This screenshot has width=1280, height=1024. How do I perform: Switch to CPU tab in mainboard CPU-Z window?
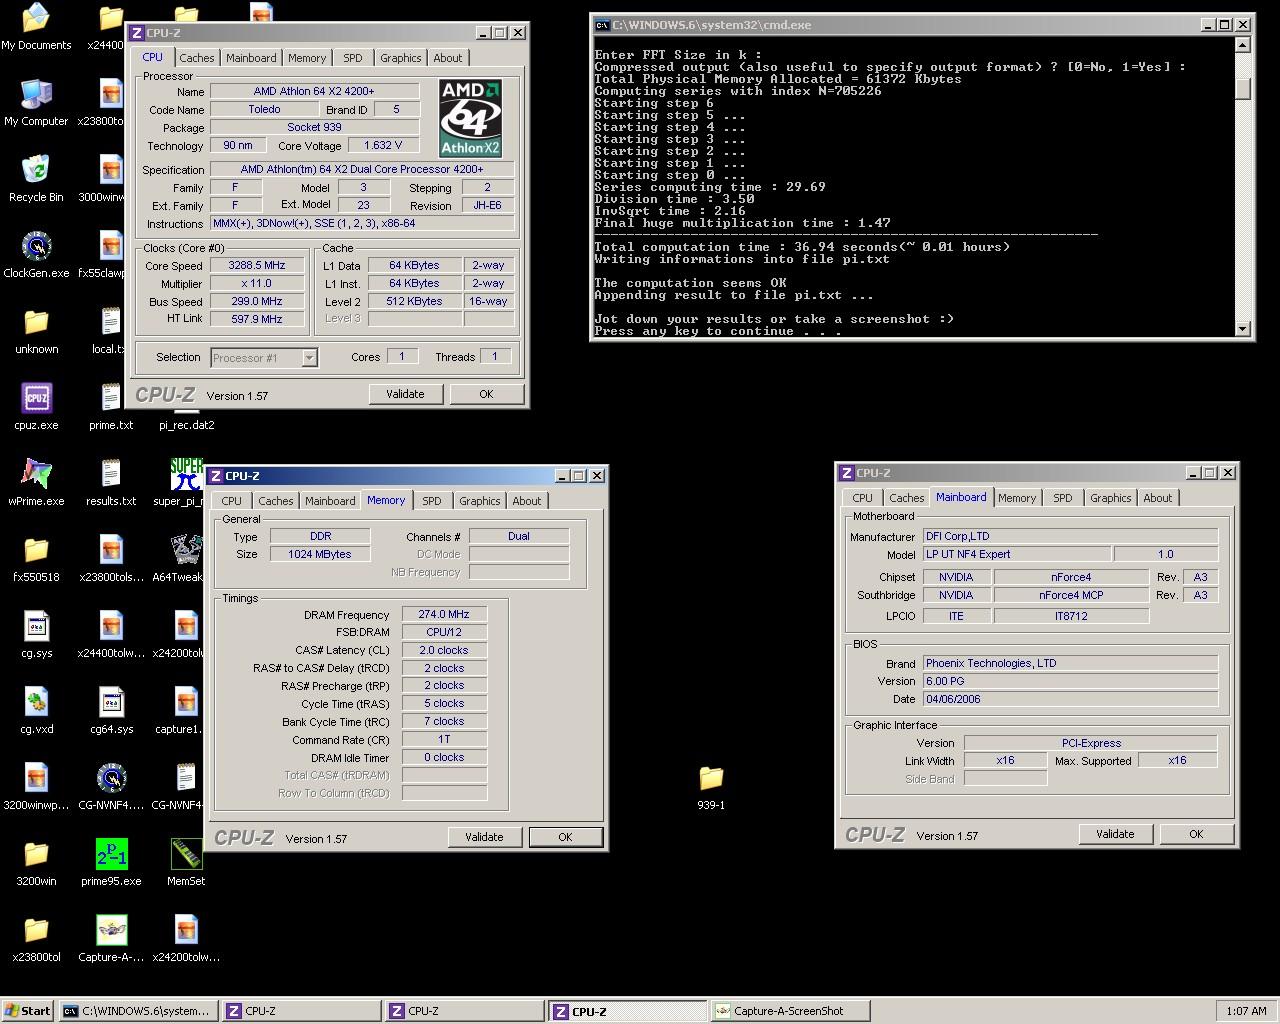863,498
